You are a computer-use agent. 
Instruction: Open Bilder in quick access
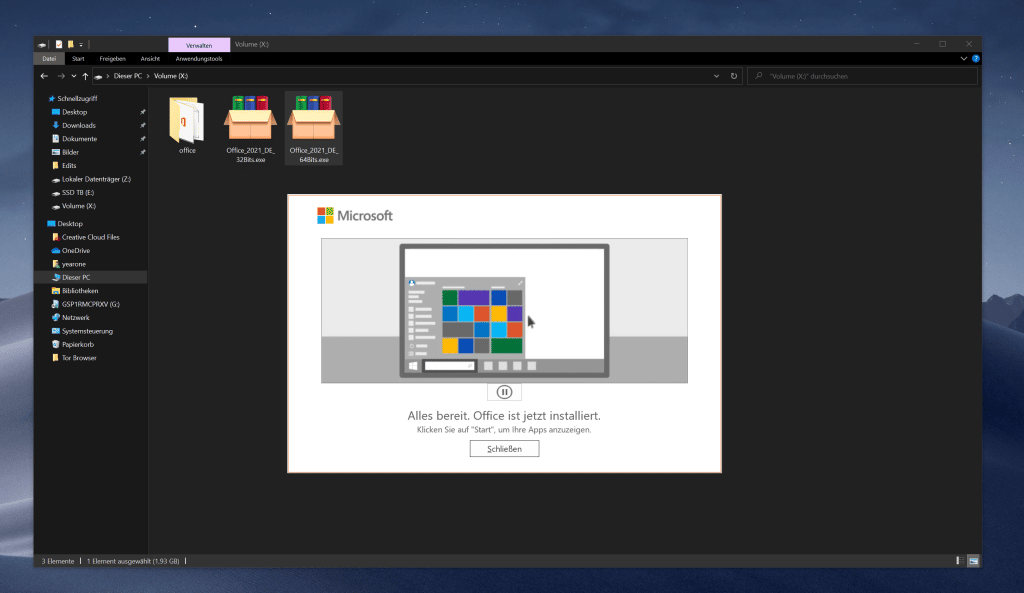(65, 152)
